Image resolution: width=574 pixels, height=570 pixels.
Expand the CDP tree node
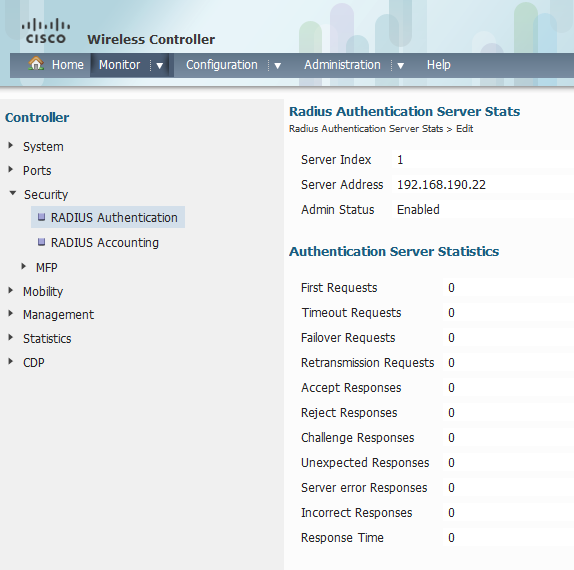11,362
